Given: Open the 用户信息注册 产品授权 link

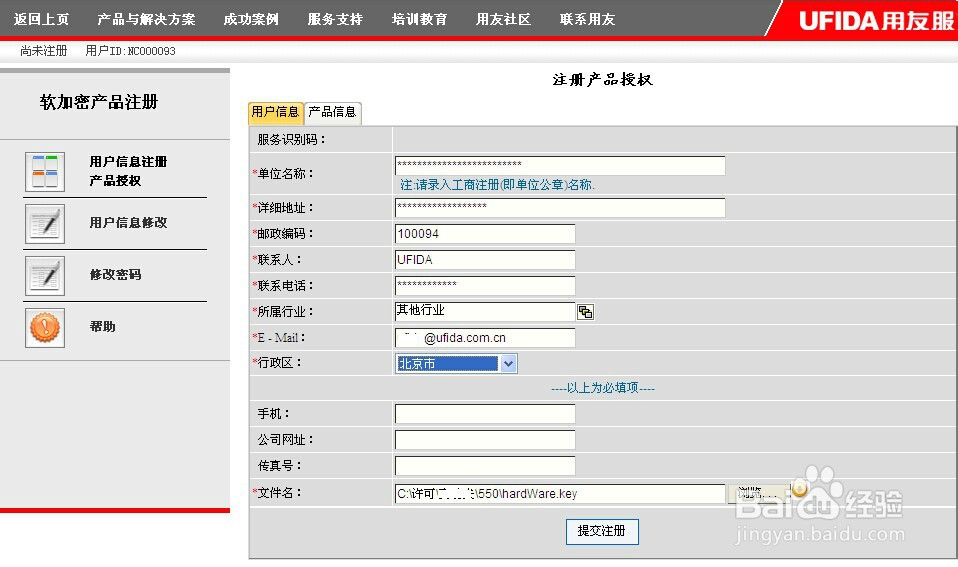Looking at the screenshot, I should (x=128, y=171).
